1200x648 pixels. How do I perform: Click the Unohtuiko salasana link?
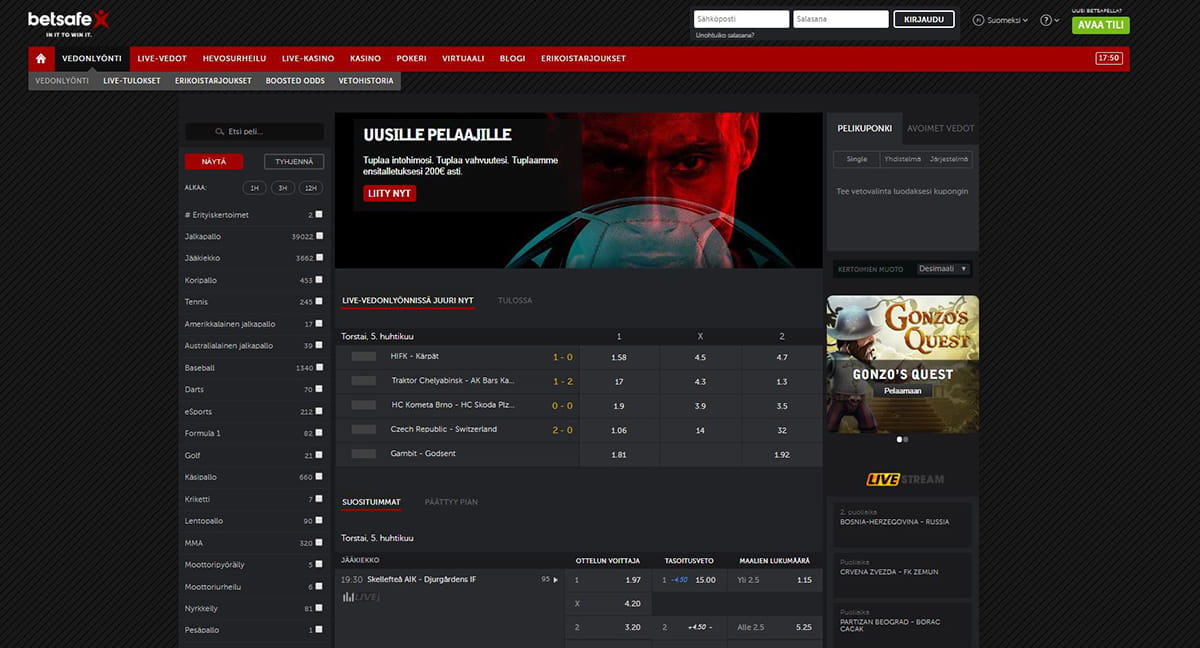[725, 35]
